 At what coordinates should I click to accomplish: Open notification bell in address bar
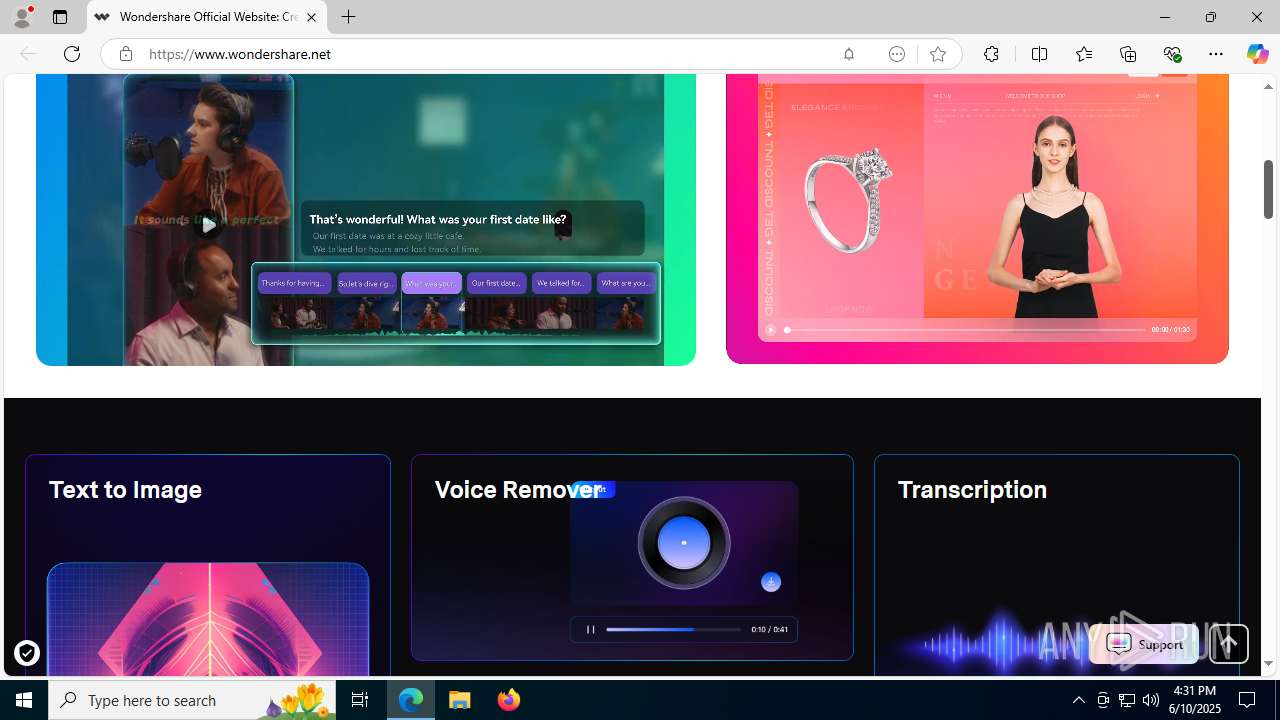coord(849,54)
